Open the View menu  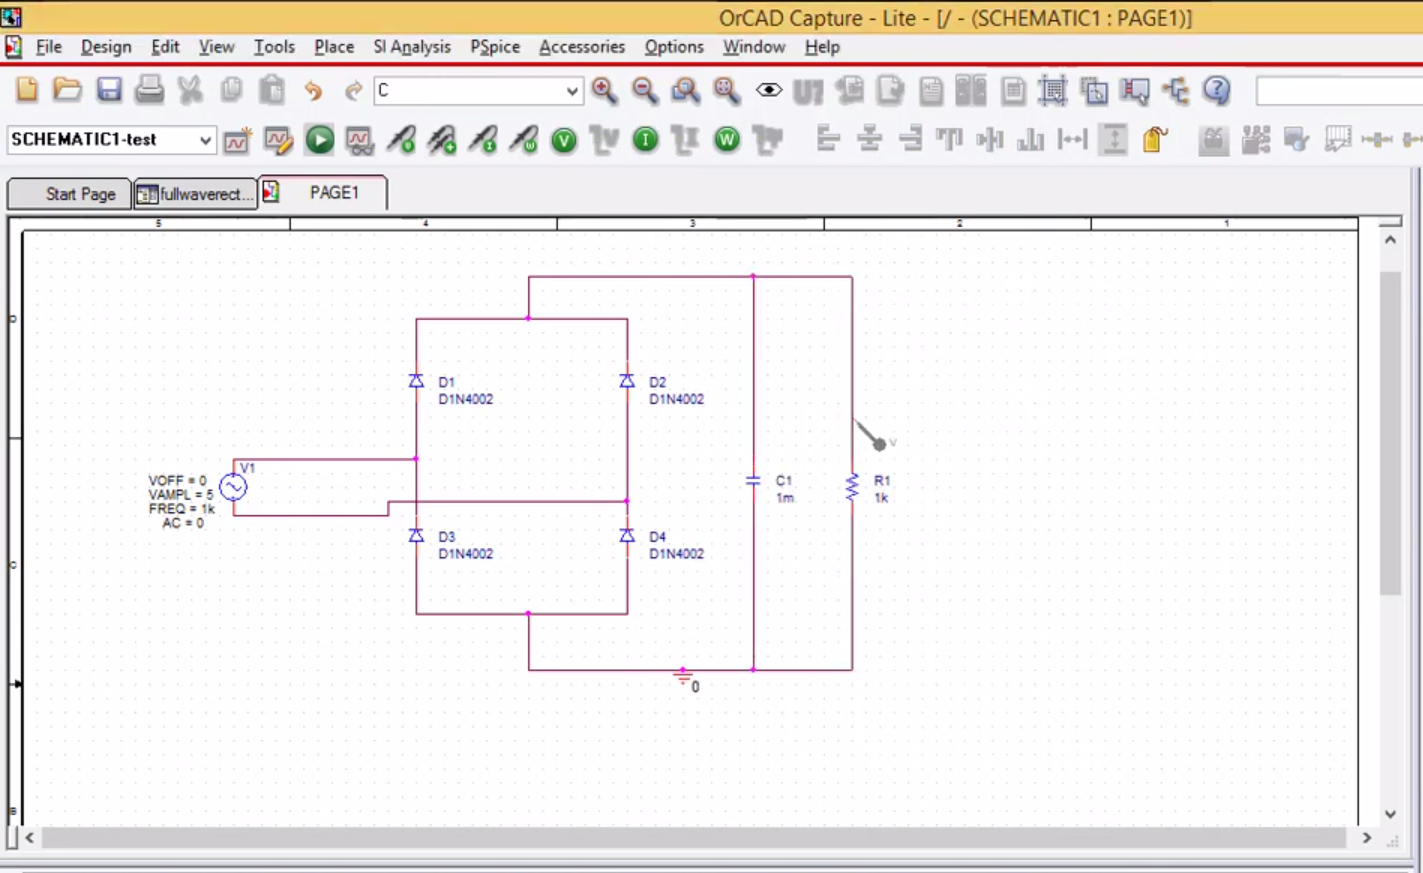click(x=216, y=47)
